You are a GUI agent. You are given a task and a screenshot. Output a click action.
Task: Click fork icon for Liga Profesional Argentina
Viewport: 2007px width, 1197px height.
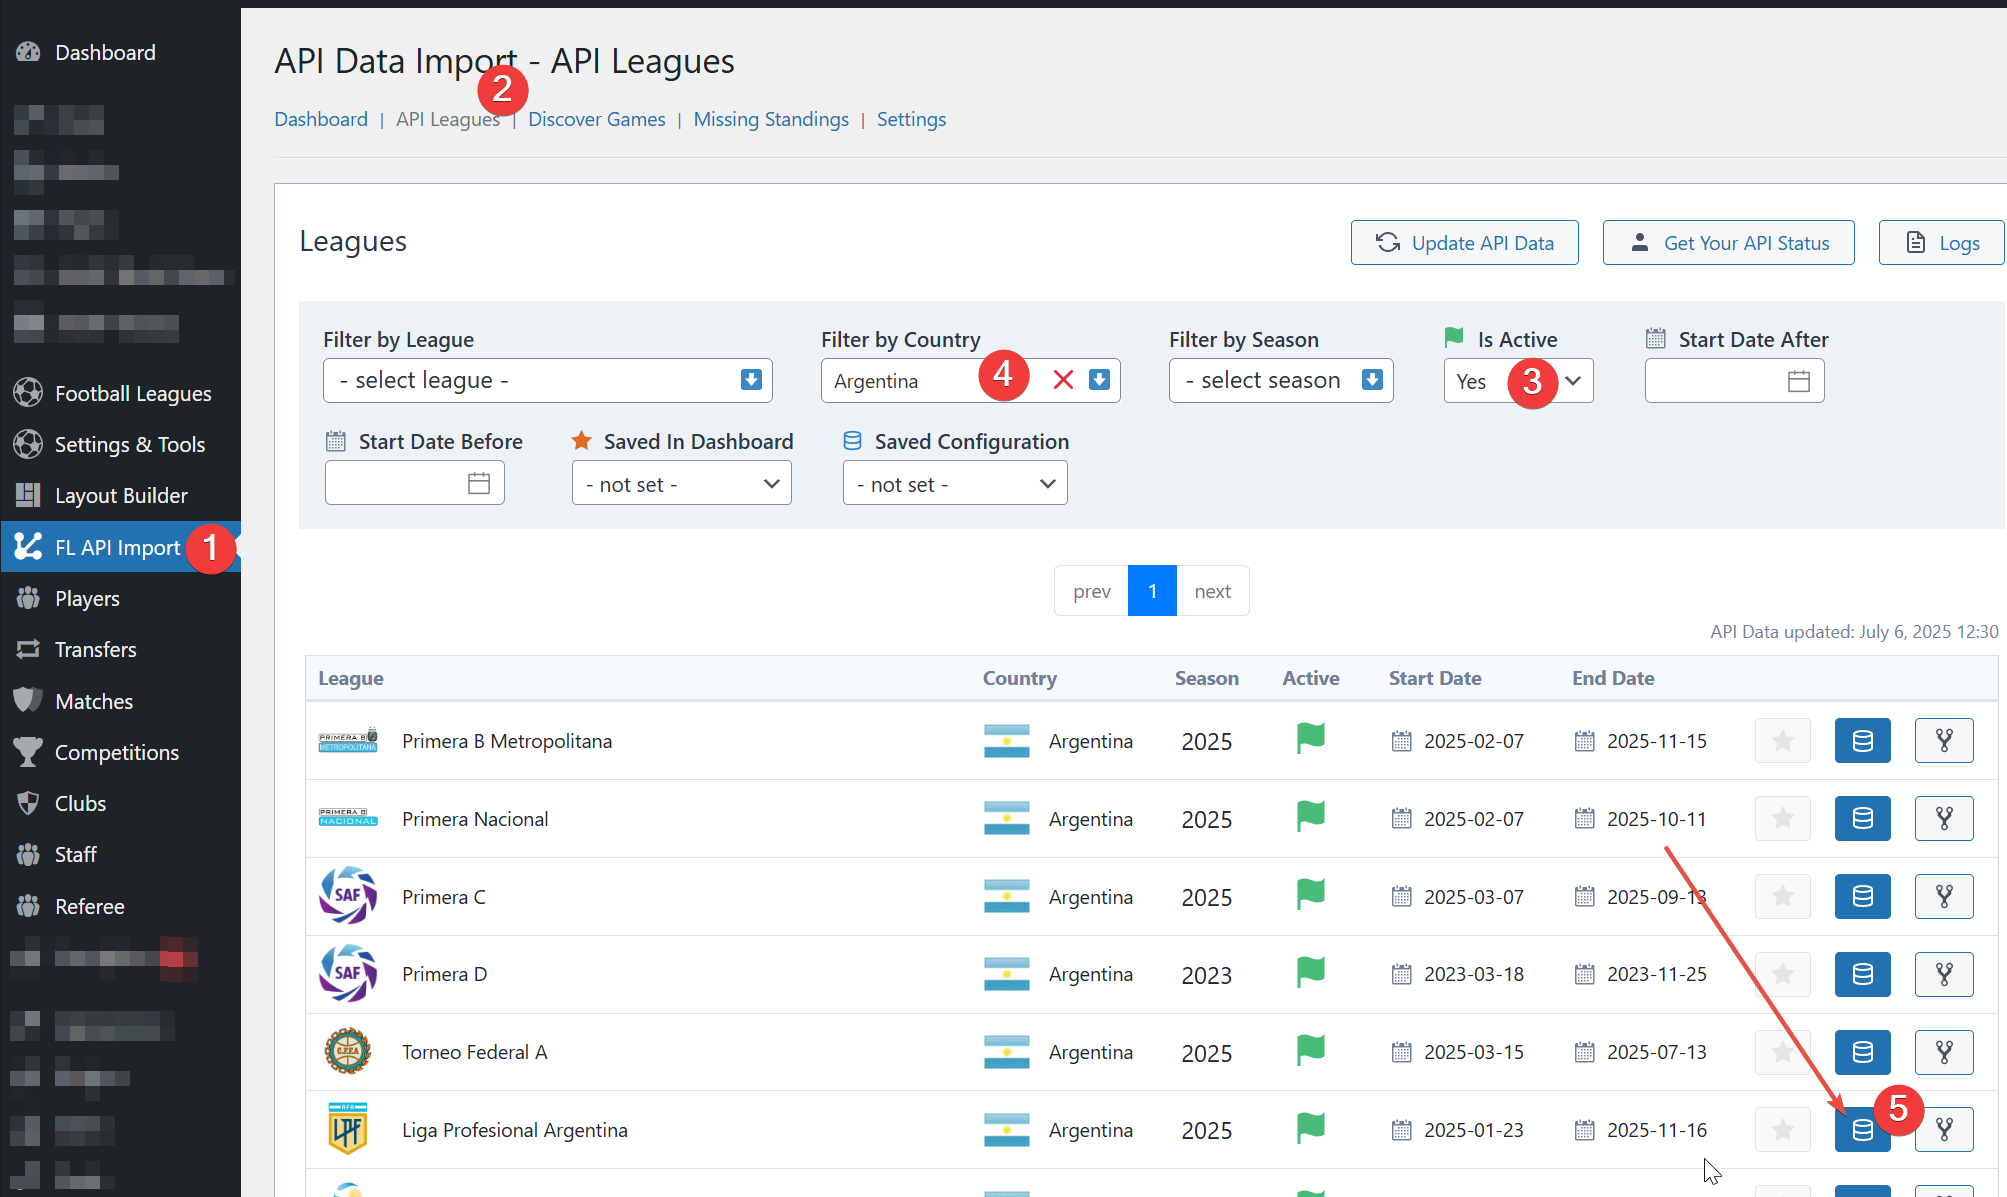[1944, 1130]
